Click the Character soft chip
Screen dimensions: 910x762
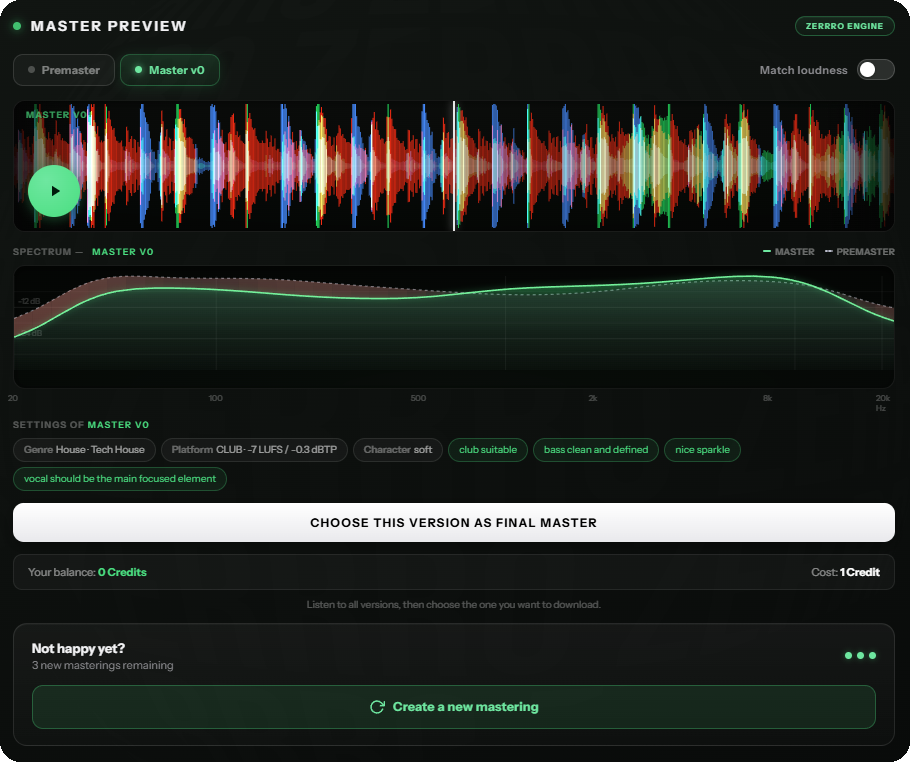point(398,450)
